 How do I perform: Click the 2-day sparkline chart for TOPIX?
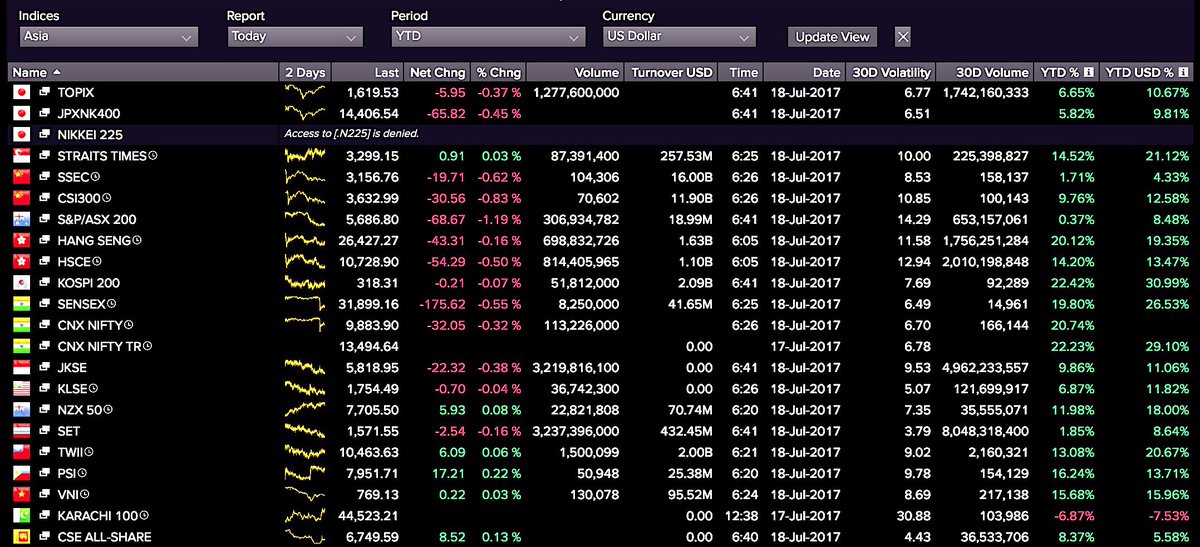305,92
